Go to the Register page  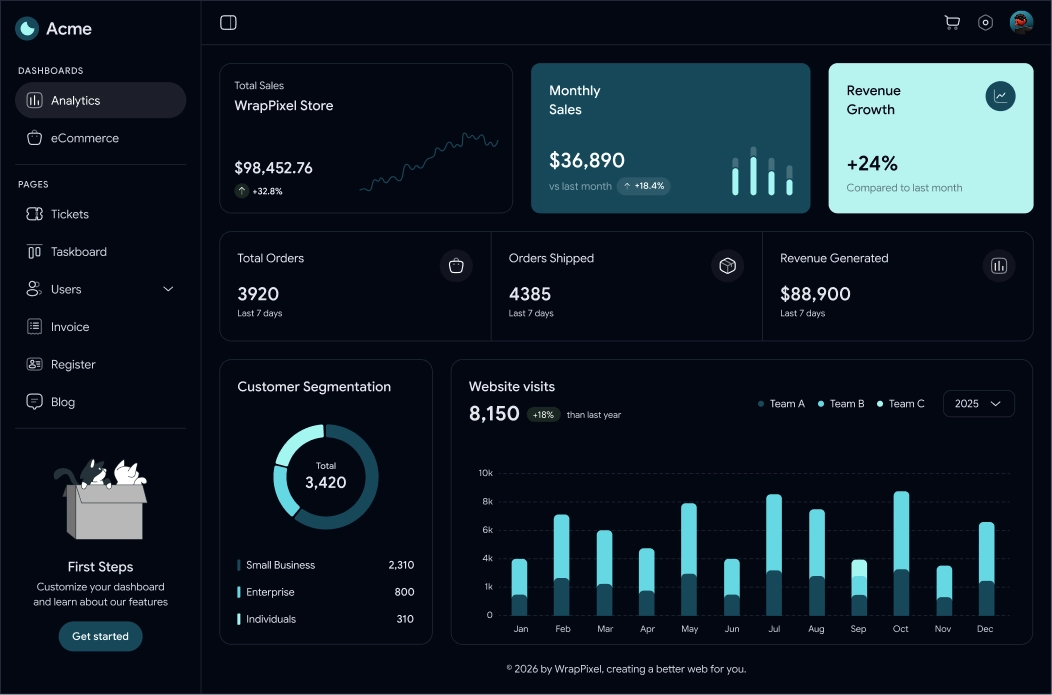(x=101, y=364)
